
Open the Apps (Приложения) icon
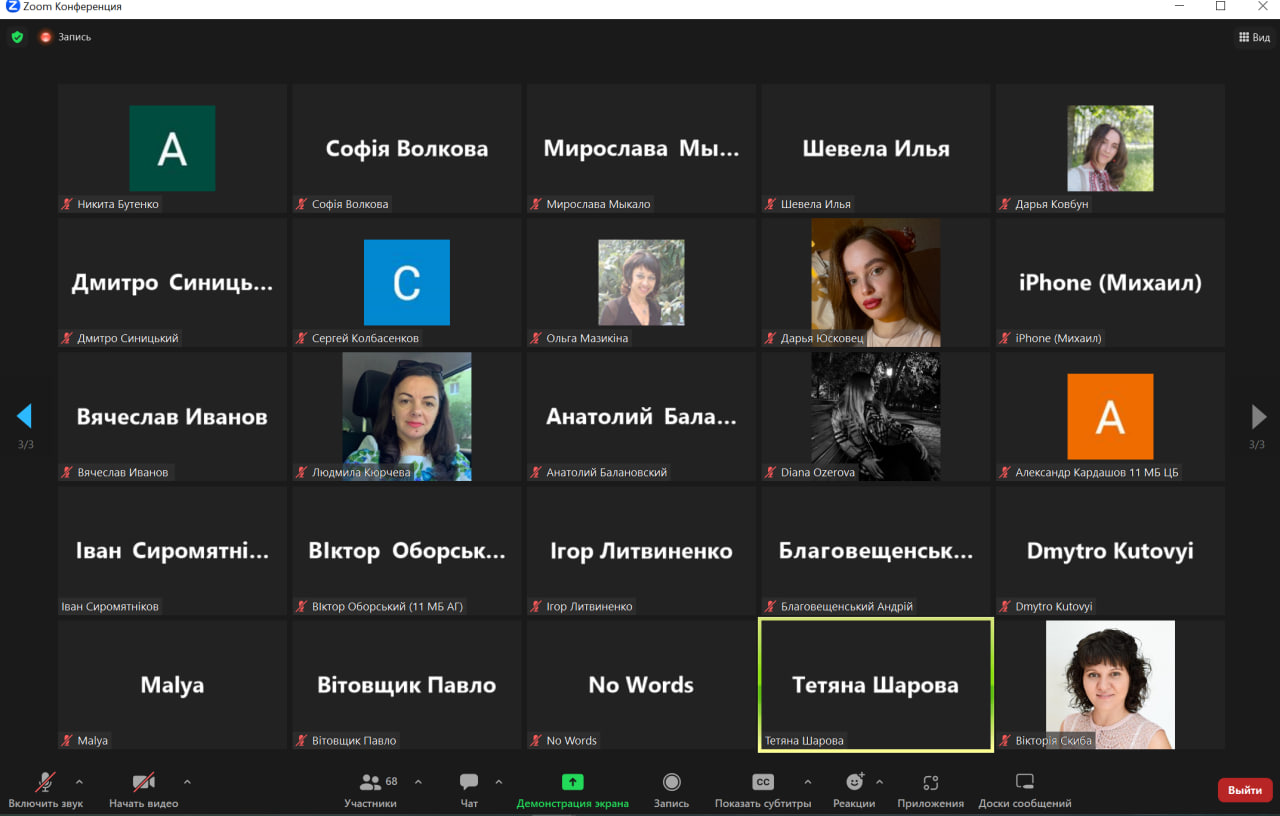[930, 782]
